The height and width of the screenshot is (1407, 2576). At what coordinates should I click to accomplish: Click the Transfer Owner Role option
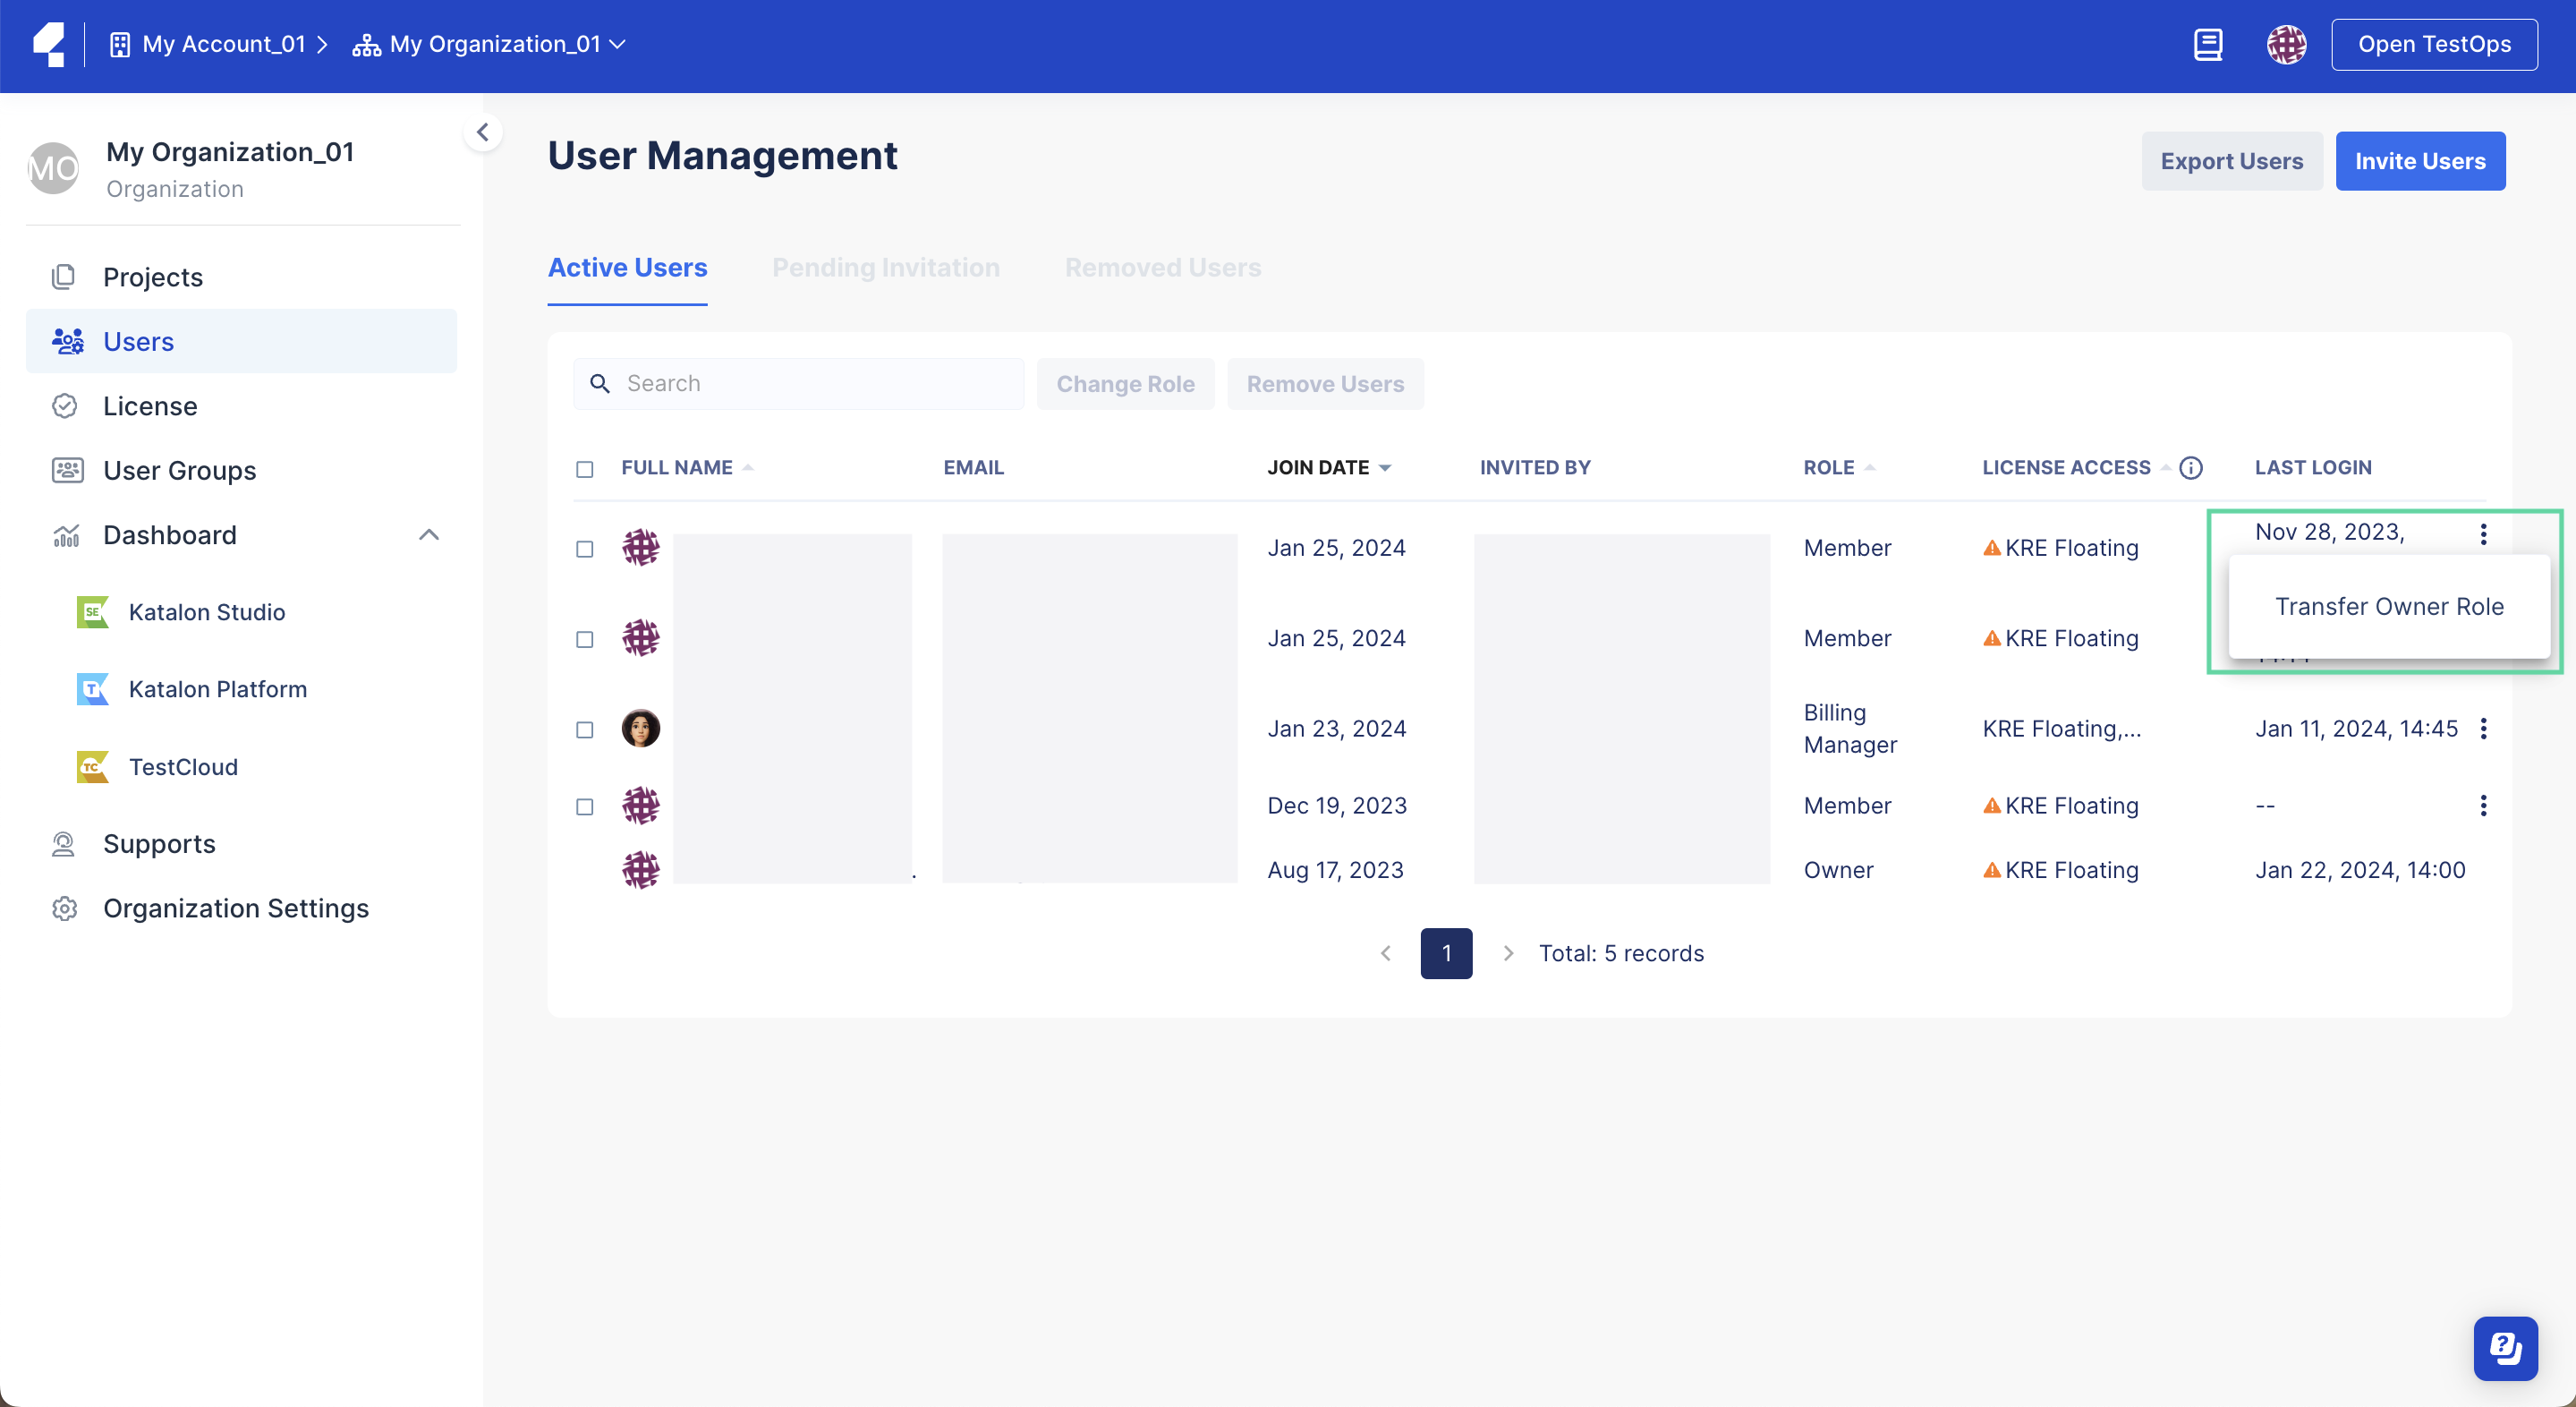coord(2389,605)
